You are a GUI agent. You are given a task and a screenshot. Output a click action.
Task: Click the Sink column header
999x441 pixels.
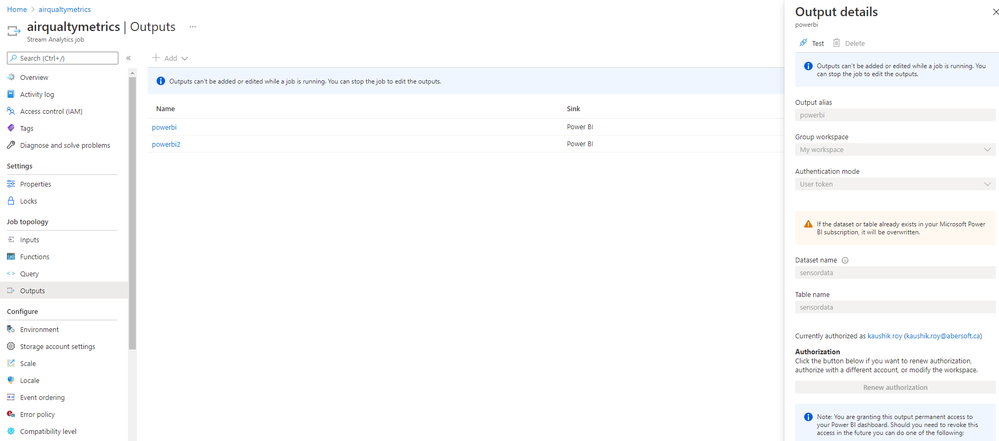click(x=573, y=109)
